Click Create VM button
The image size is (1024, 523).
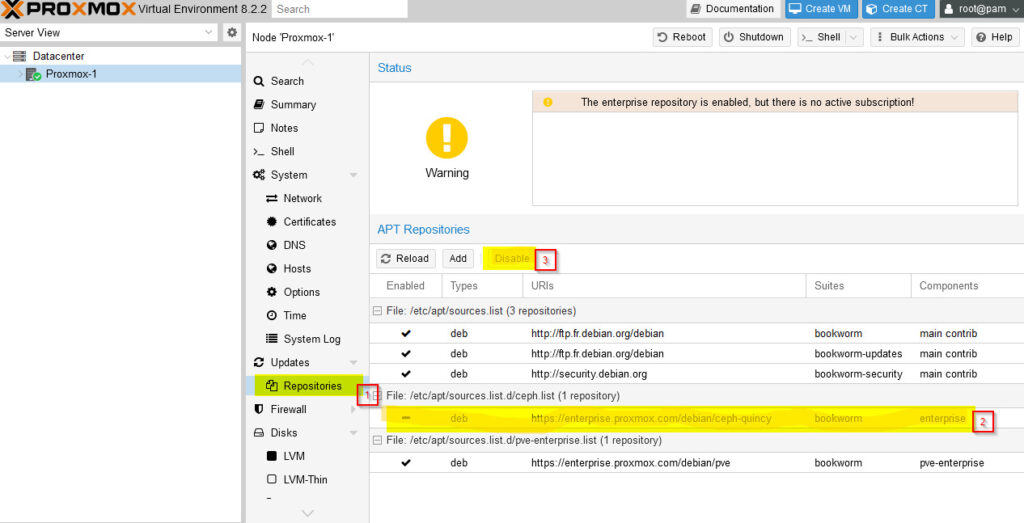(x=821, y=9)
